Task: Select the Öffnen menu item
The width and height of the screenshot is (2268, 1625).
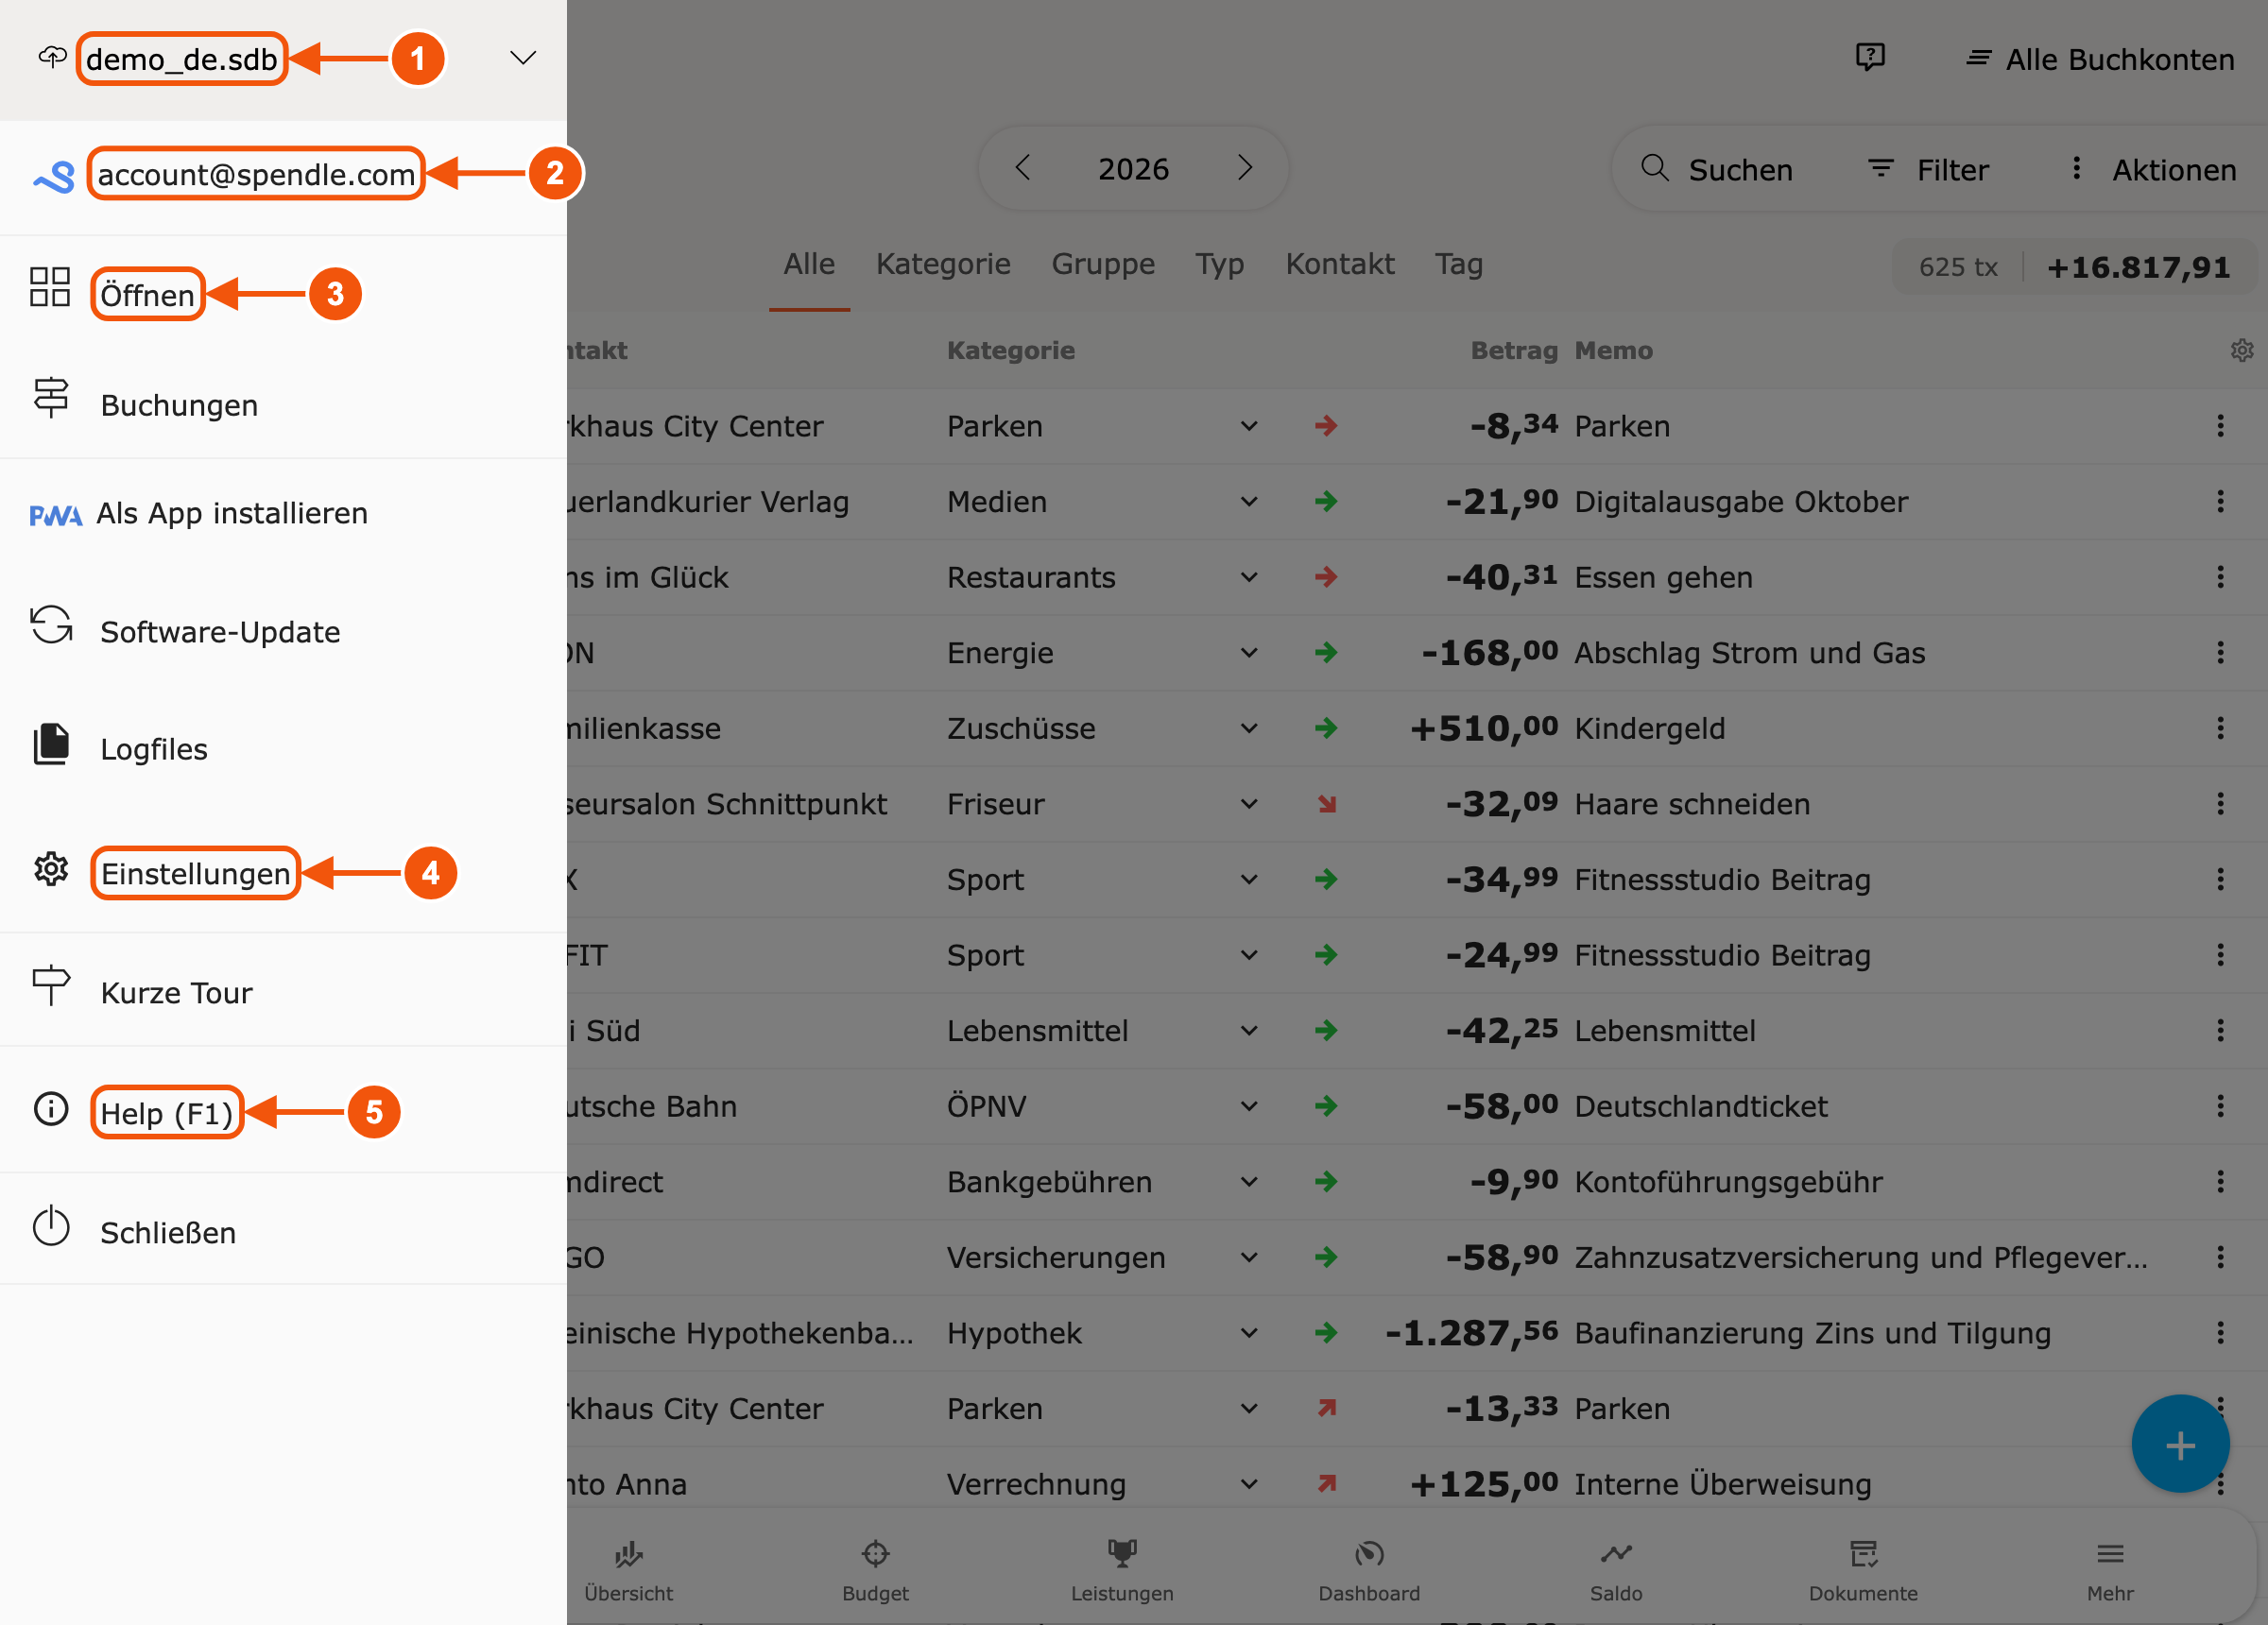Action: tap(147, 295)
